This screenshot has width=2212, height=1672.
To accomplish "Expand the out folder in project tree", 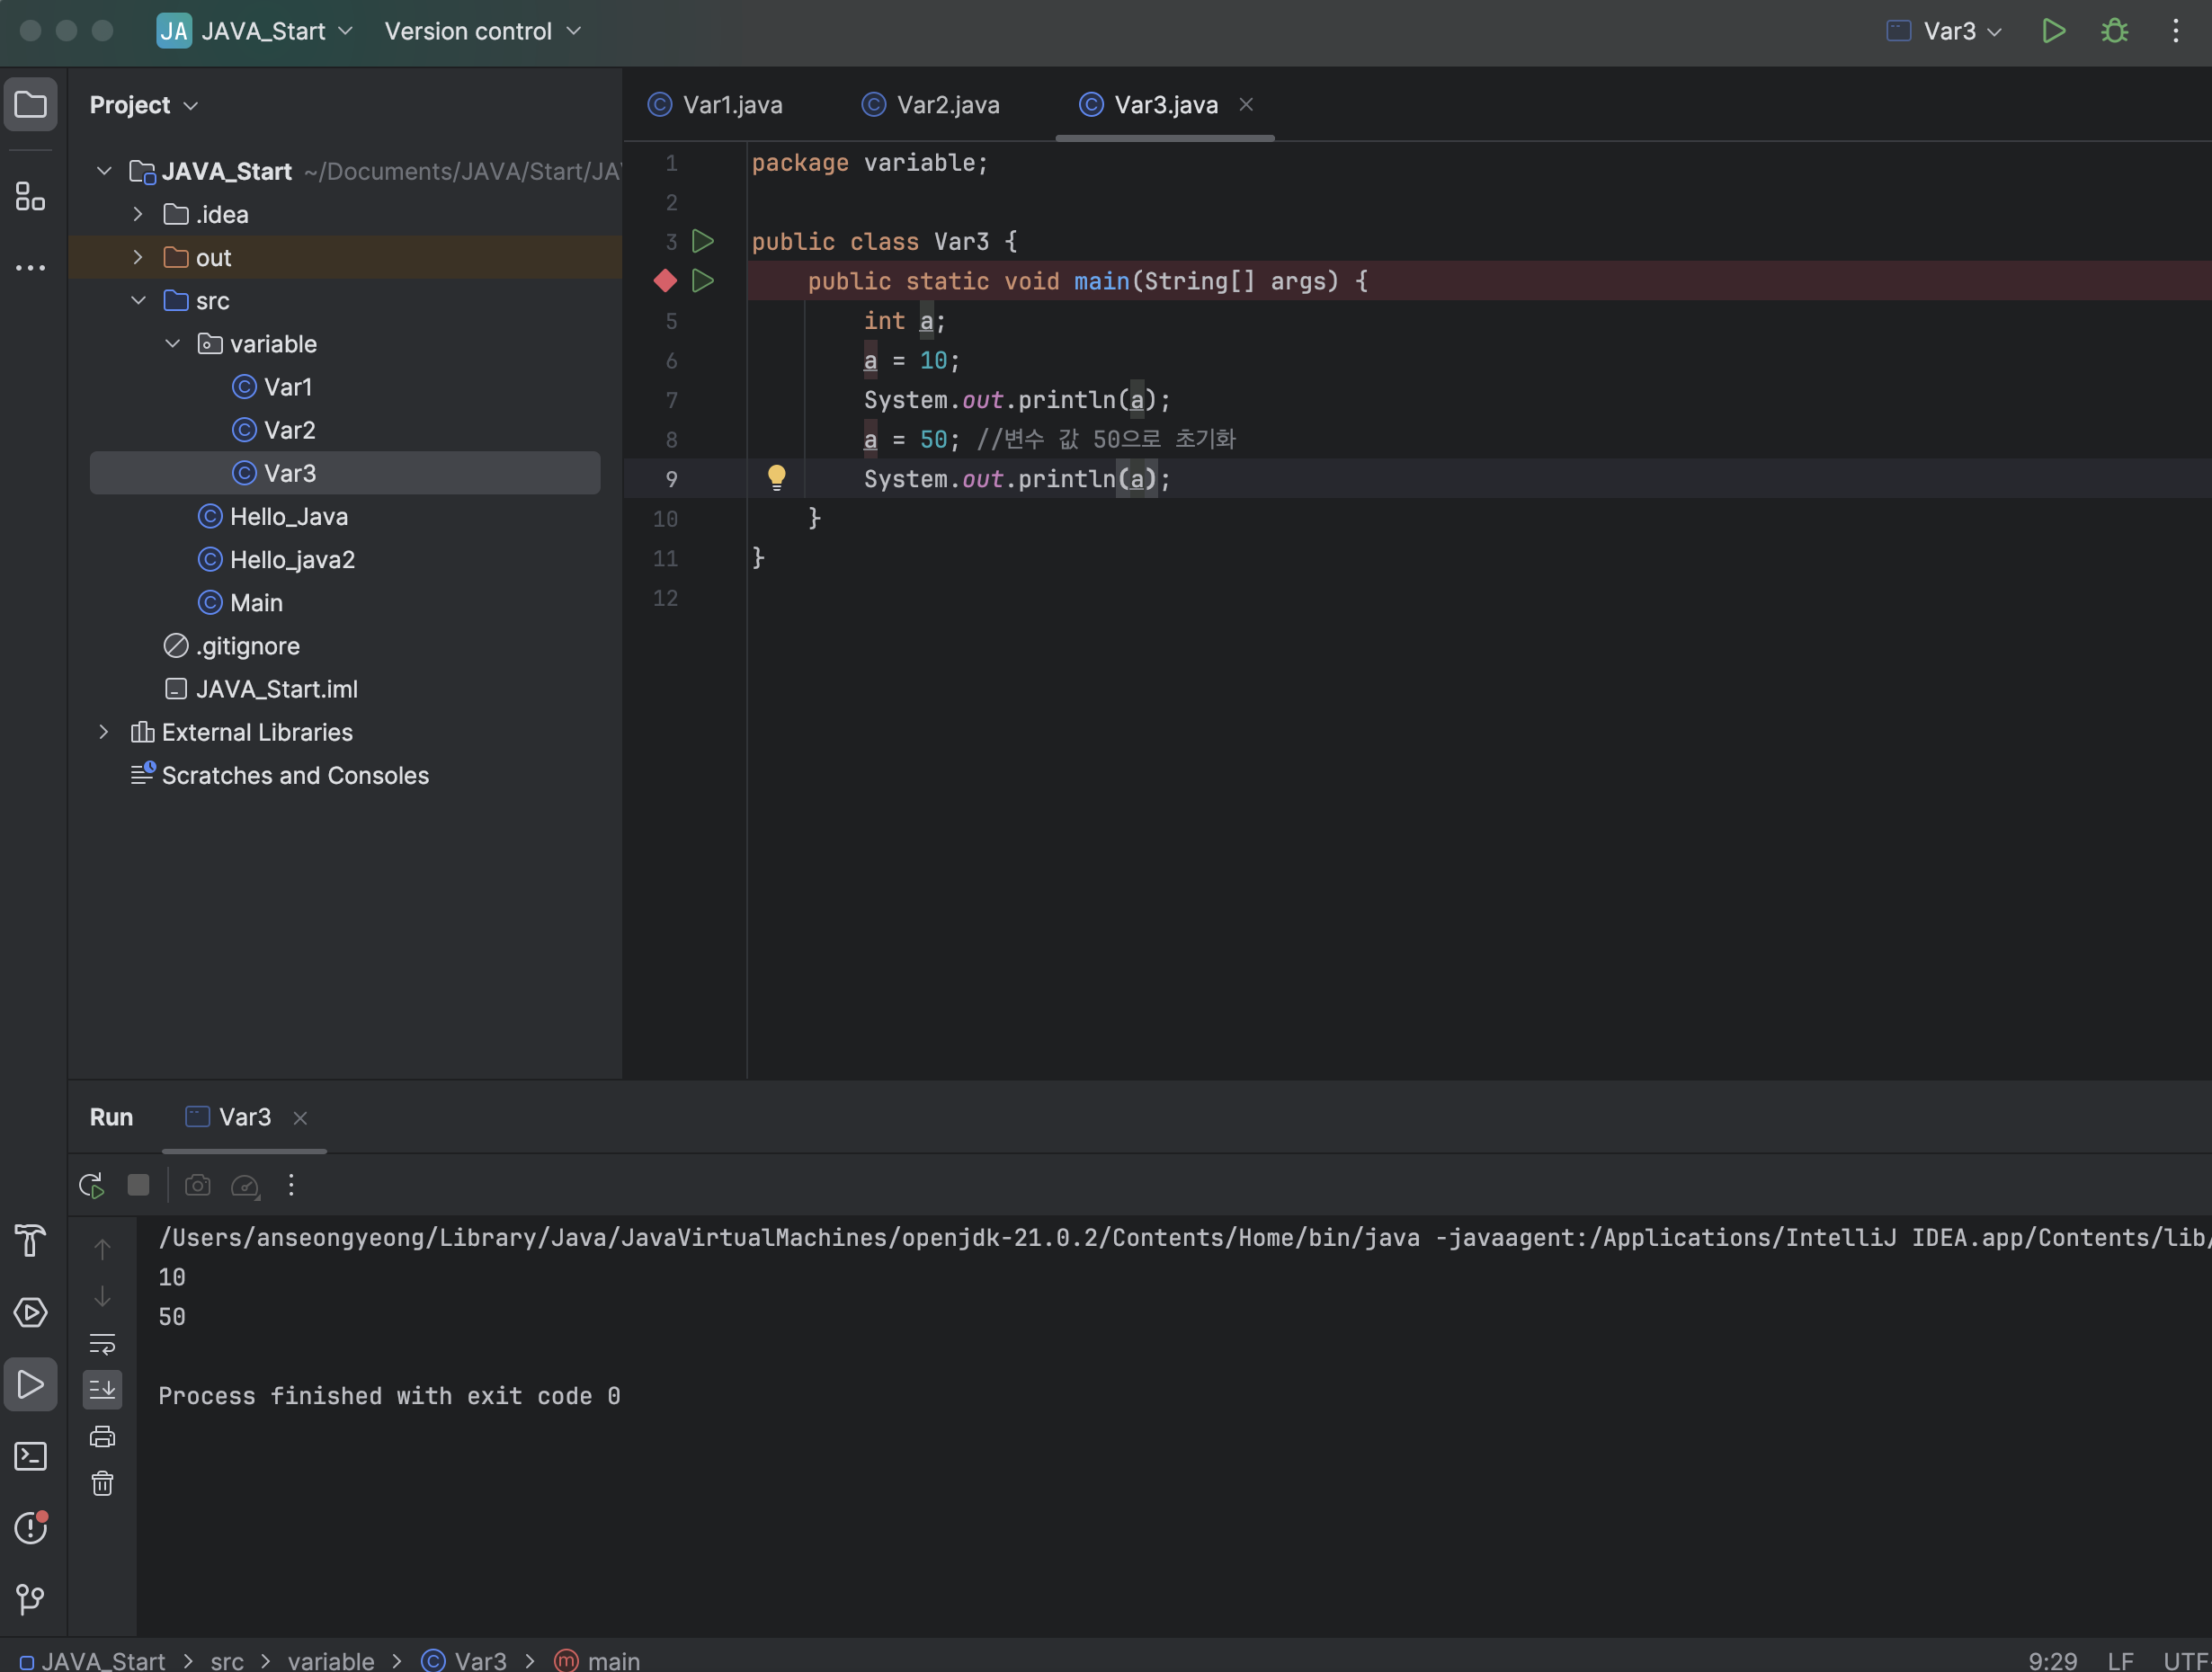I will pyautogui.click(x=138, y=257).
